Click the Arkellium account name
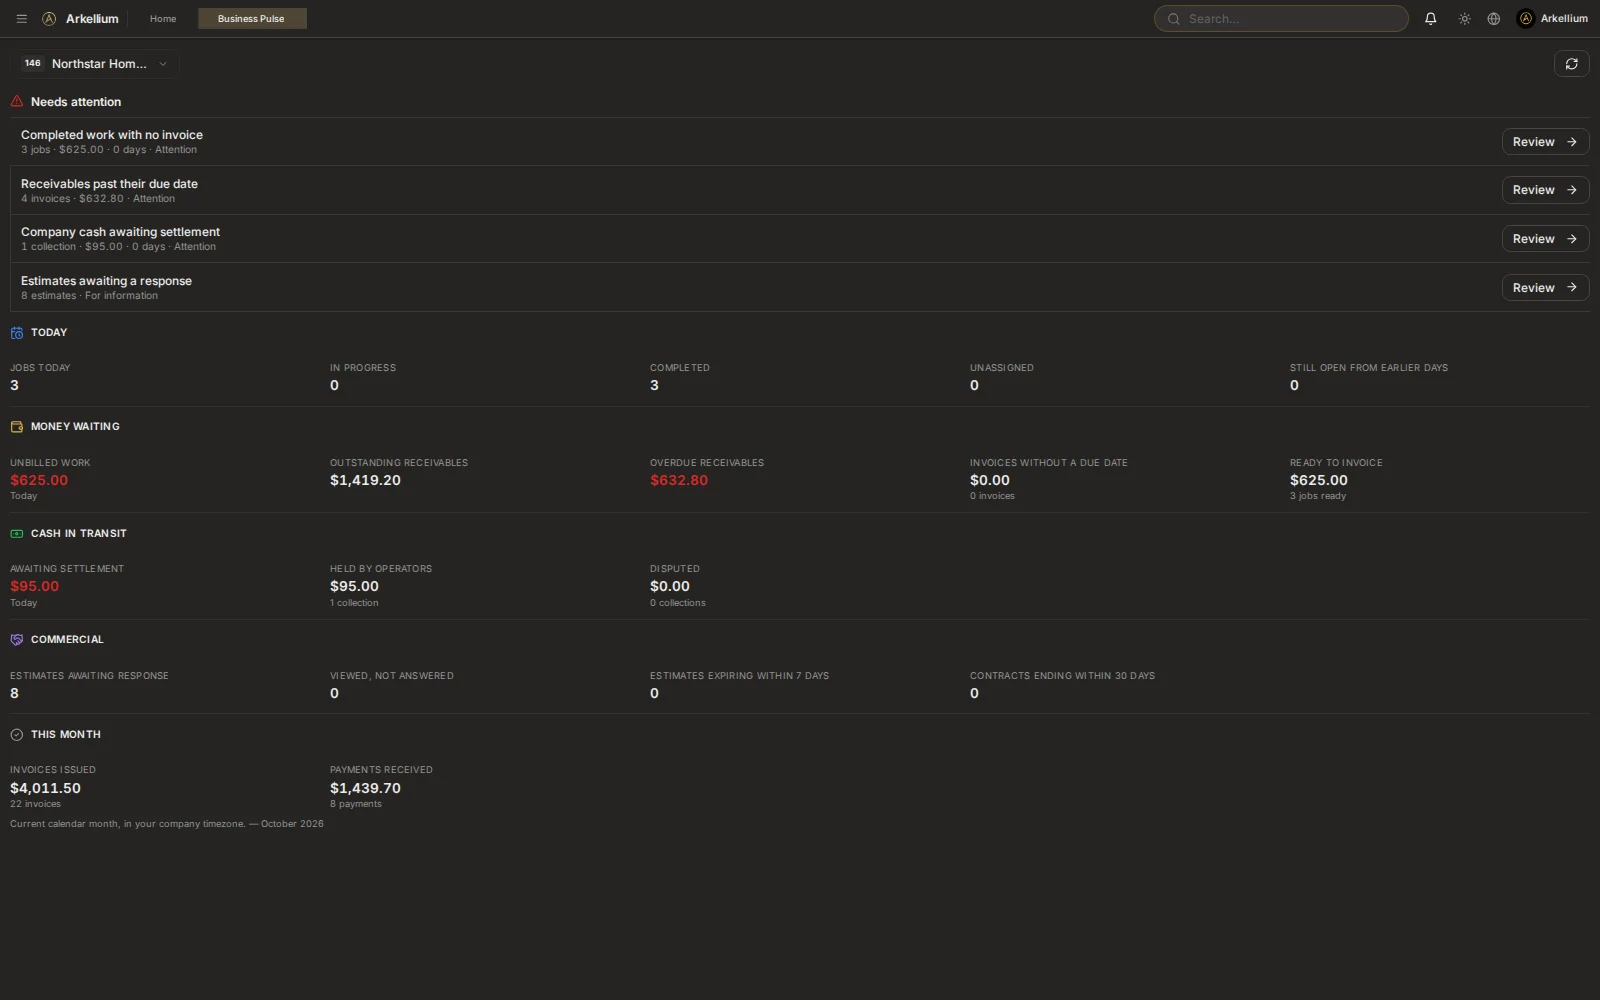Image resolution: width=1600 pixels, height=1000 pixels. click(x=1564, y=19)
